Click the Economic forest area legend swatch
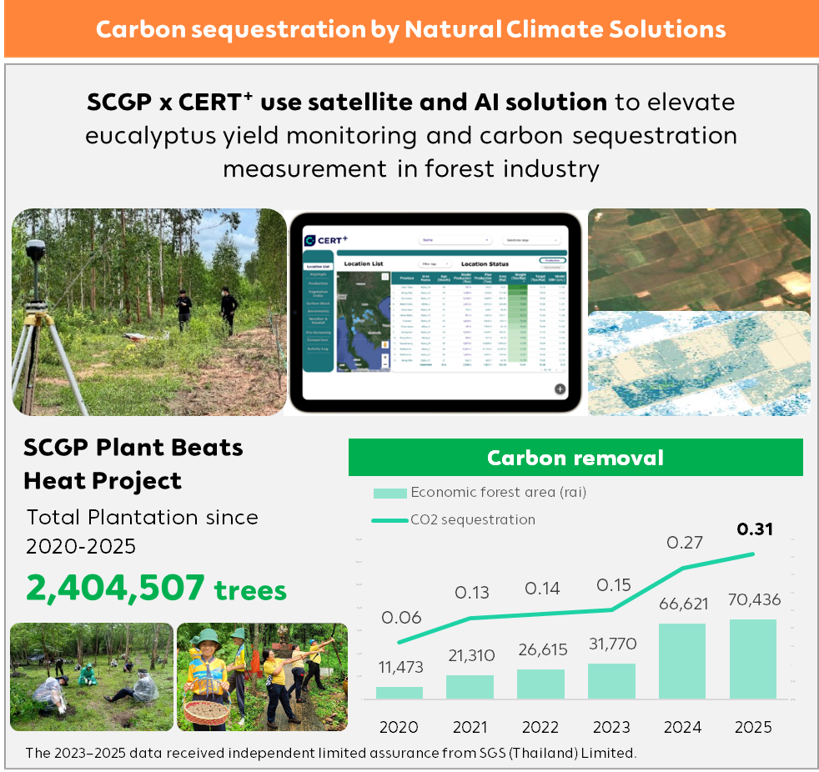819x772 pixels. [x=389, y=493]
